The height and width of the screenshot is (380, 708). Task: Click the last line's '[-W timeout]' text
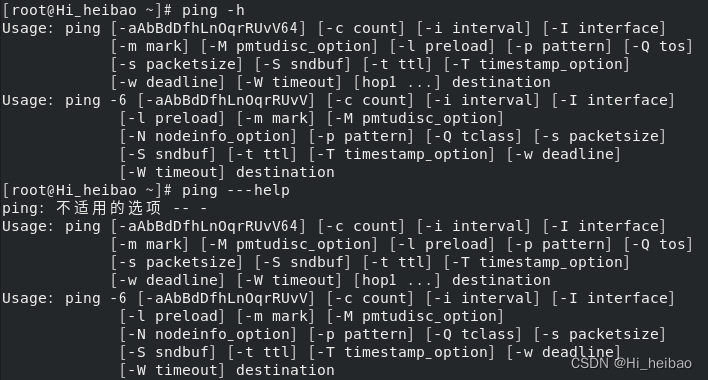pyautogui.click(x=172, y=371)
